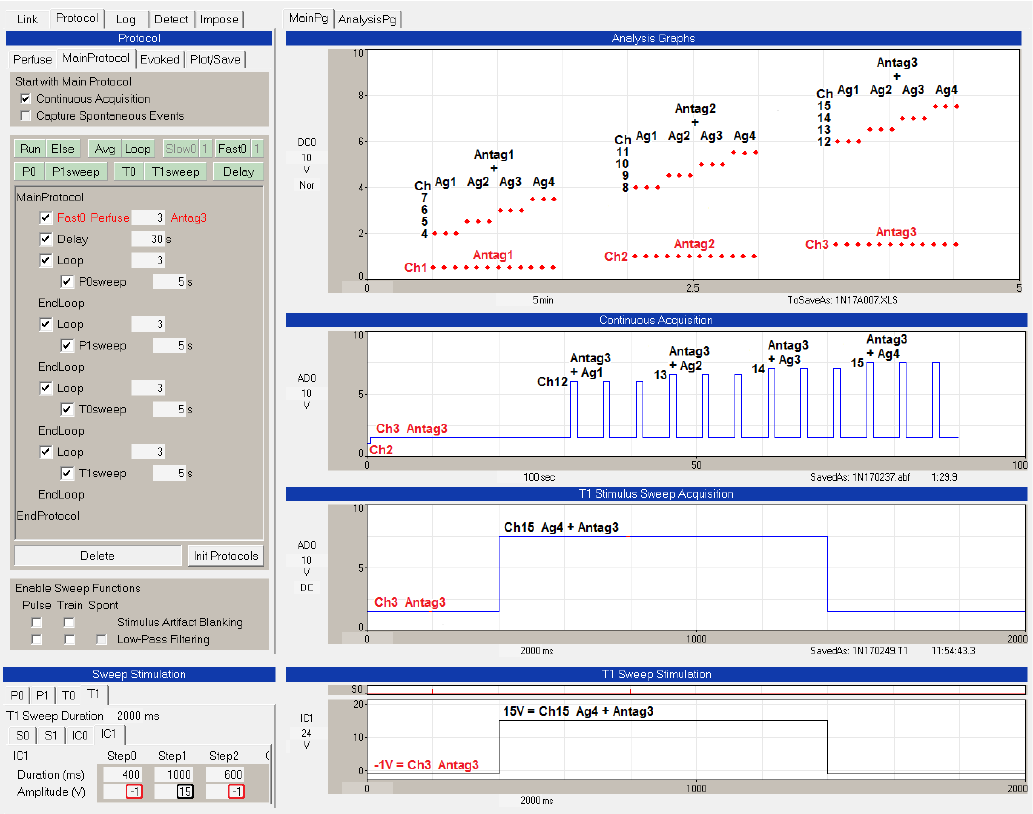Click the green Delay button
The image size is (1033, 814).
click(238, 171)
